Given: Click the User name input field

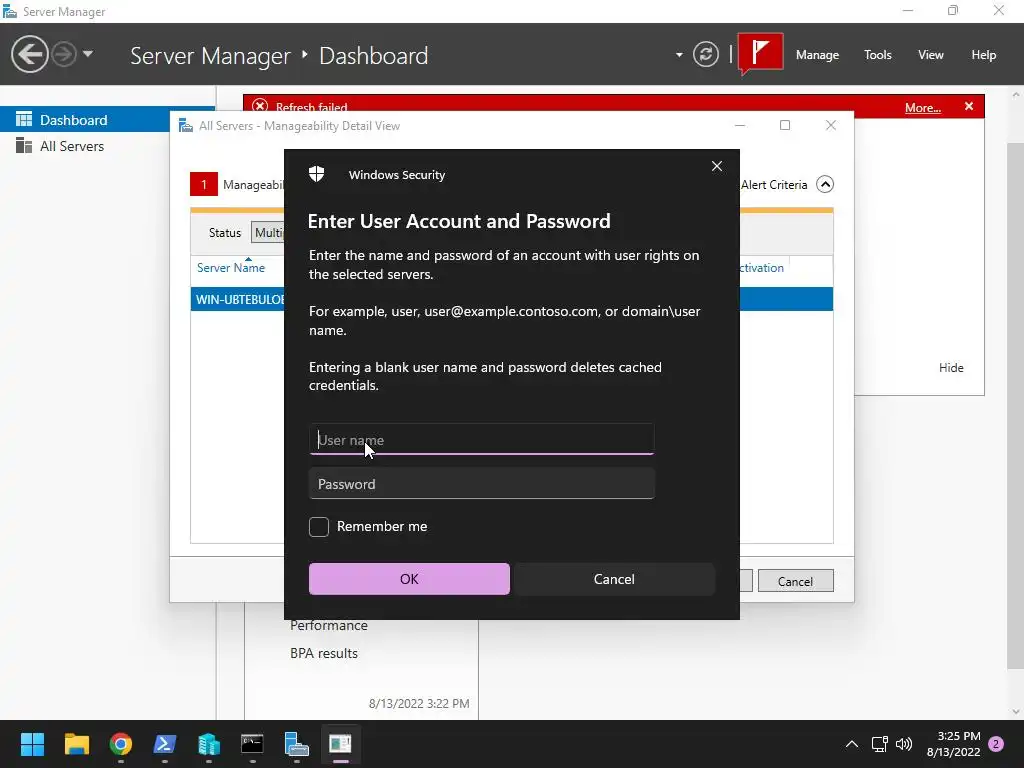Looking at the screenshot, I should tap(481, 439).
